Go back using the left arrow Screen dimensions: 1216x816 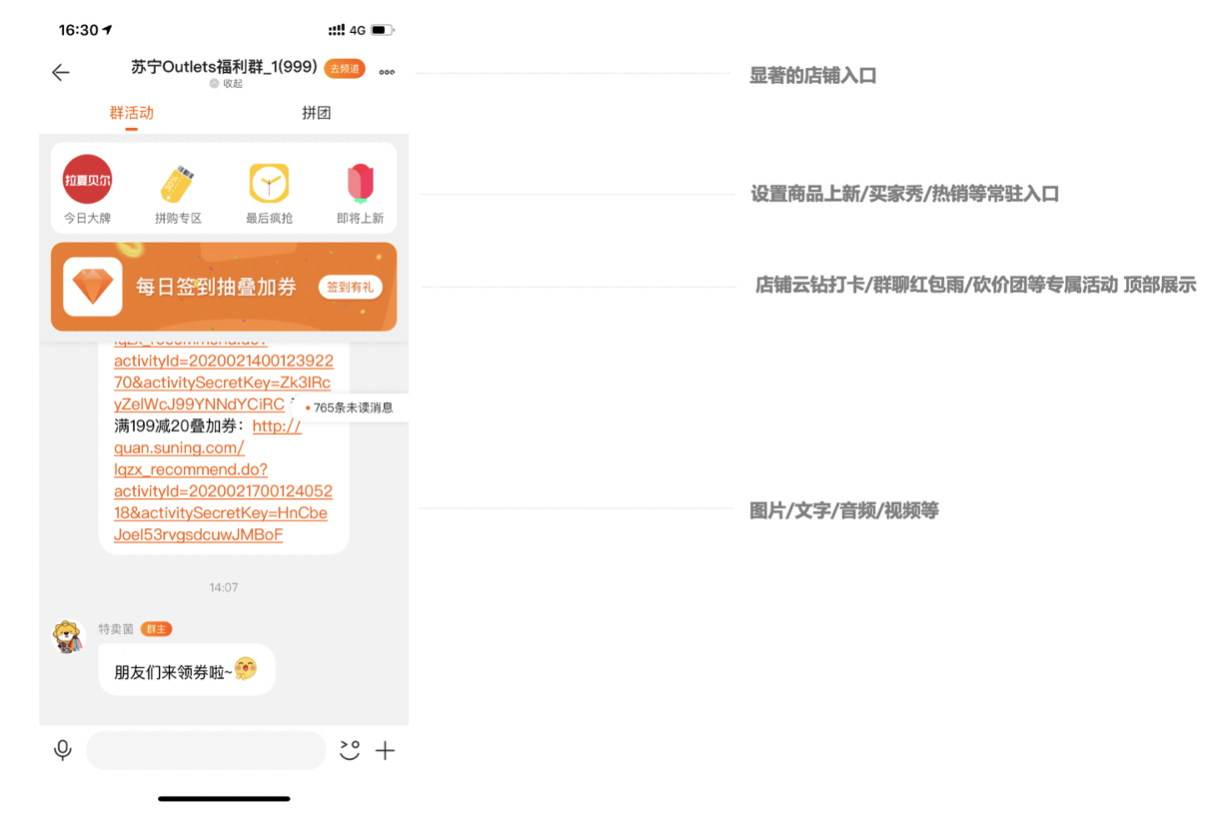61,72
